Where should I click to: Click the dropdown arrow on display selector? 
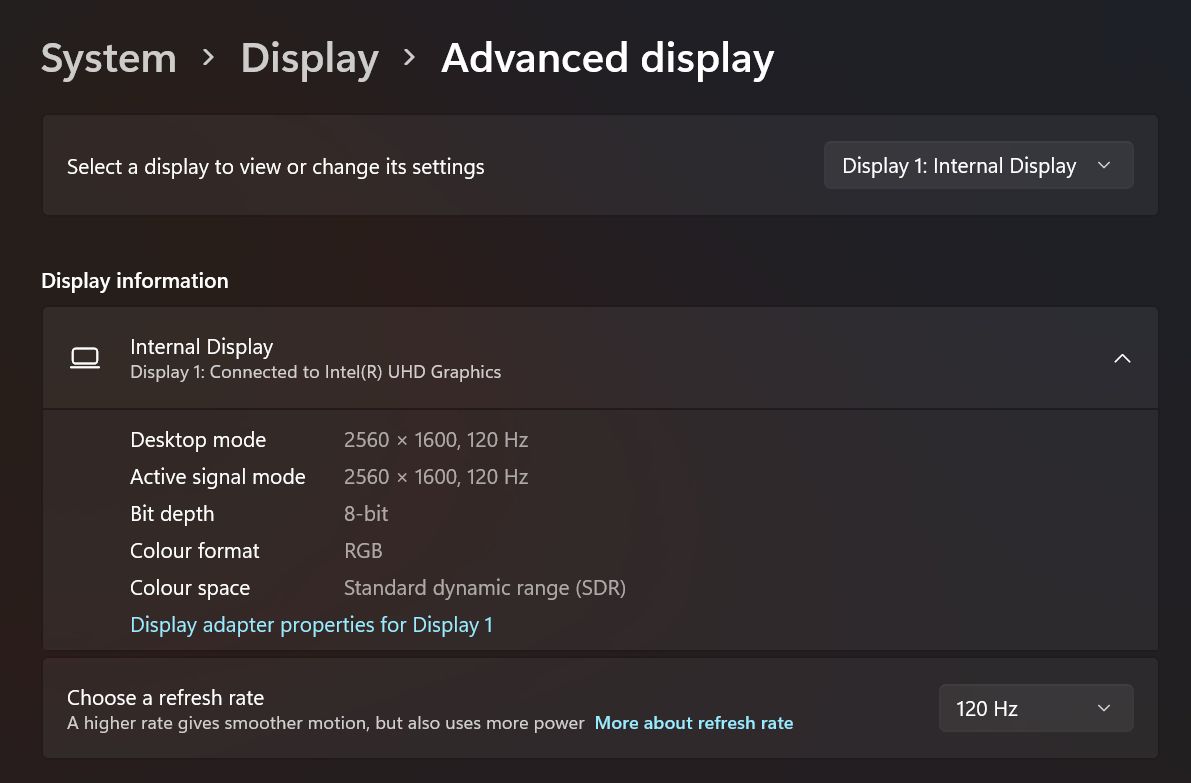pos(1104,166)
